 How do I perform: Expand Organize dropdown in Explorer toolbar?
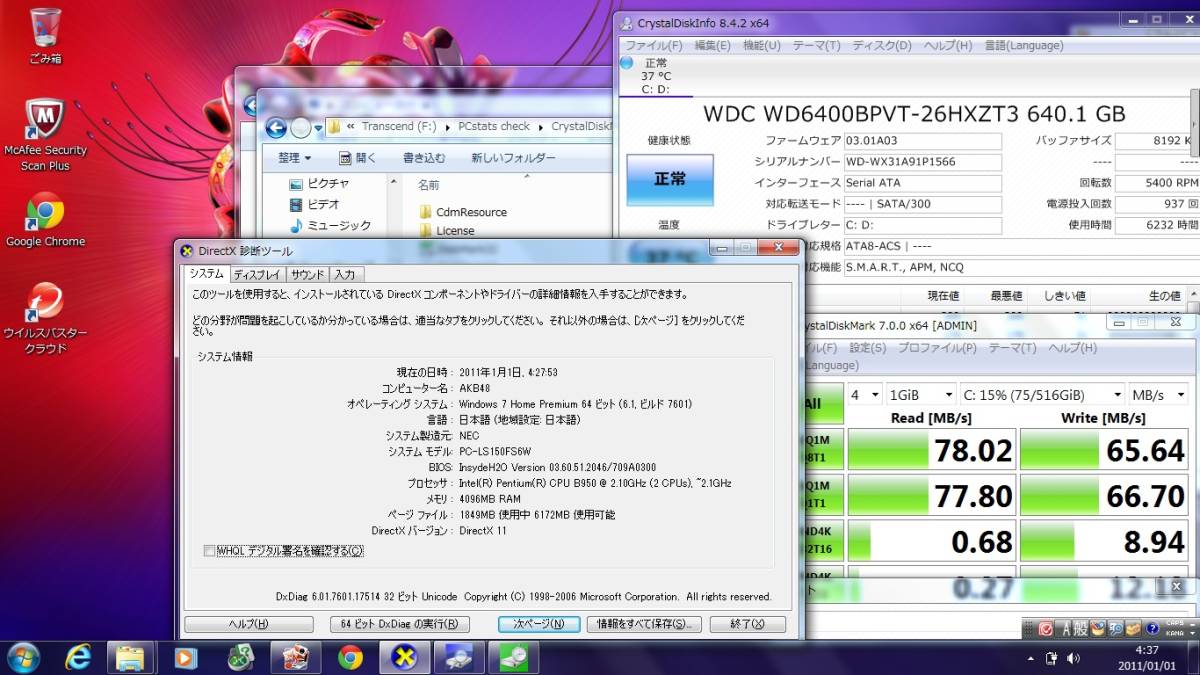pos(294,158)
